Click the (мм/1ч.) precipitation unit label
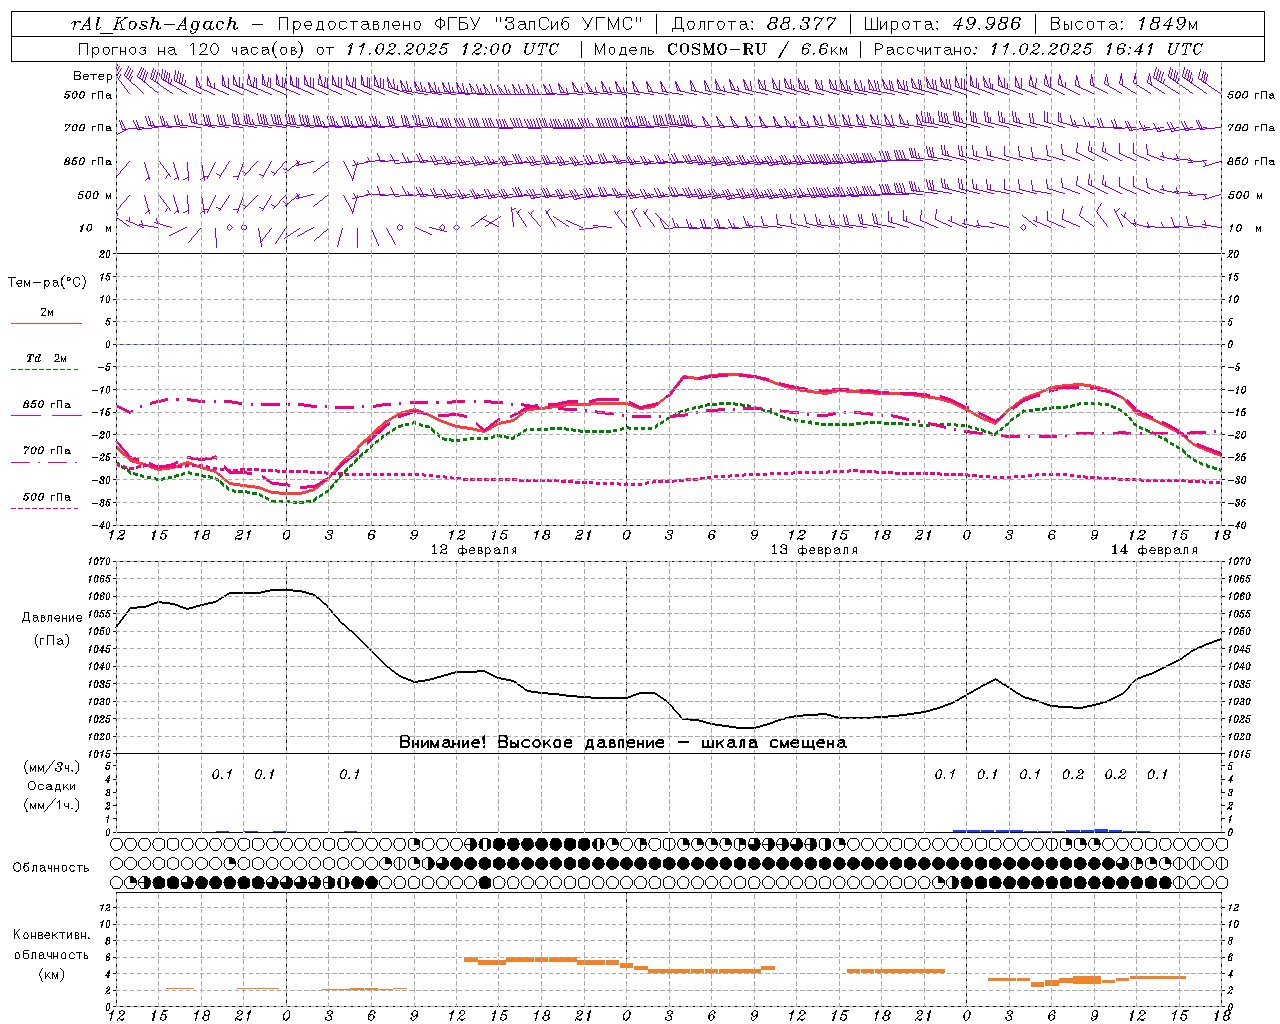The height and width of the screenshot is (1024, 1280). pos(52,805)
